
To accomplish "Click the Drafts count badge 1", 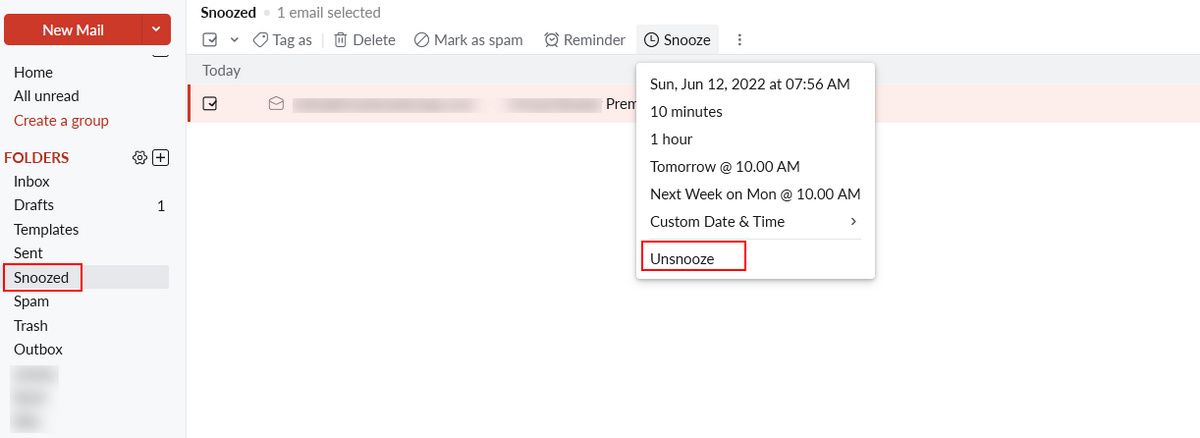I will coord(161,206).
